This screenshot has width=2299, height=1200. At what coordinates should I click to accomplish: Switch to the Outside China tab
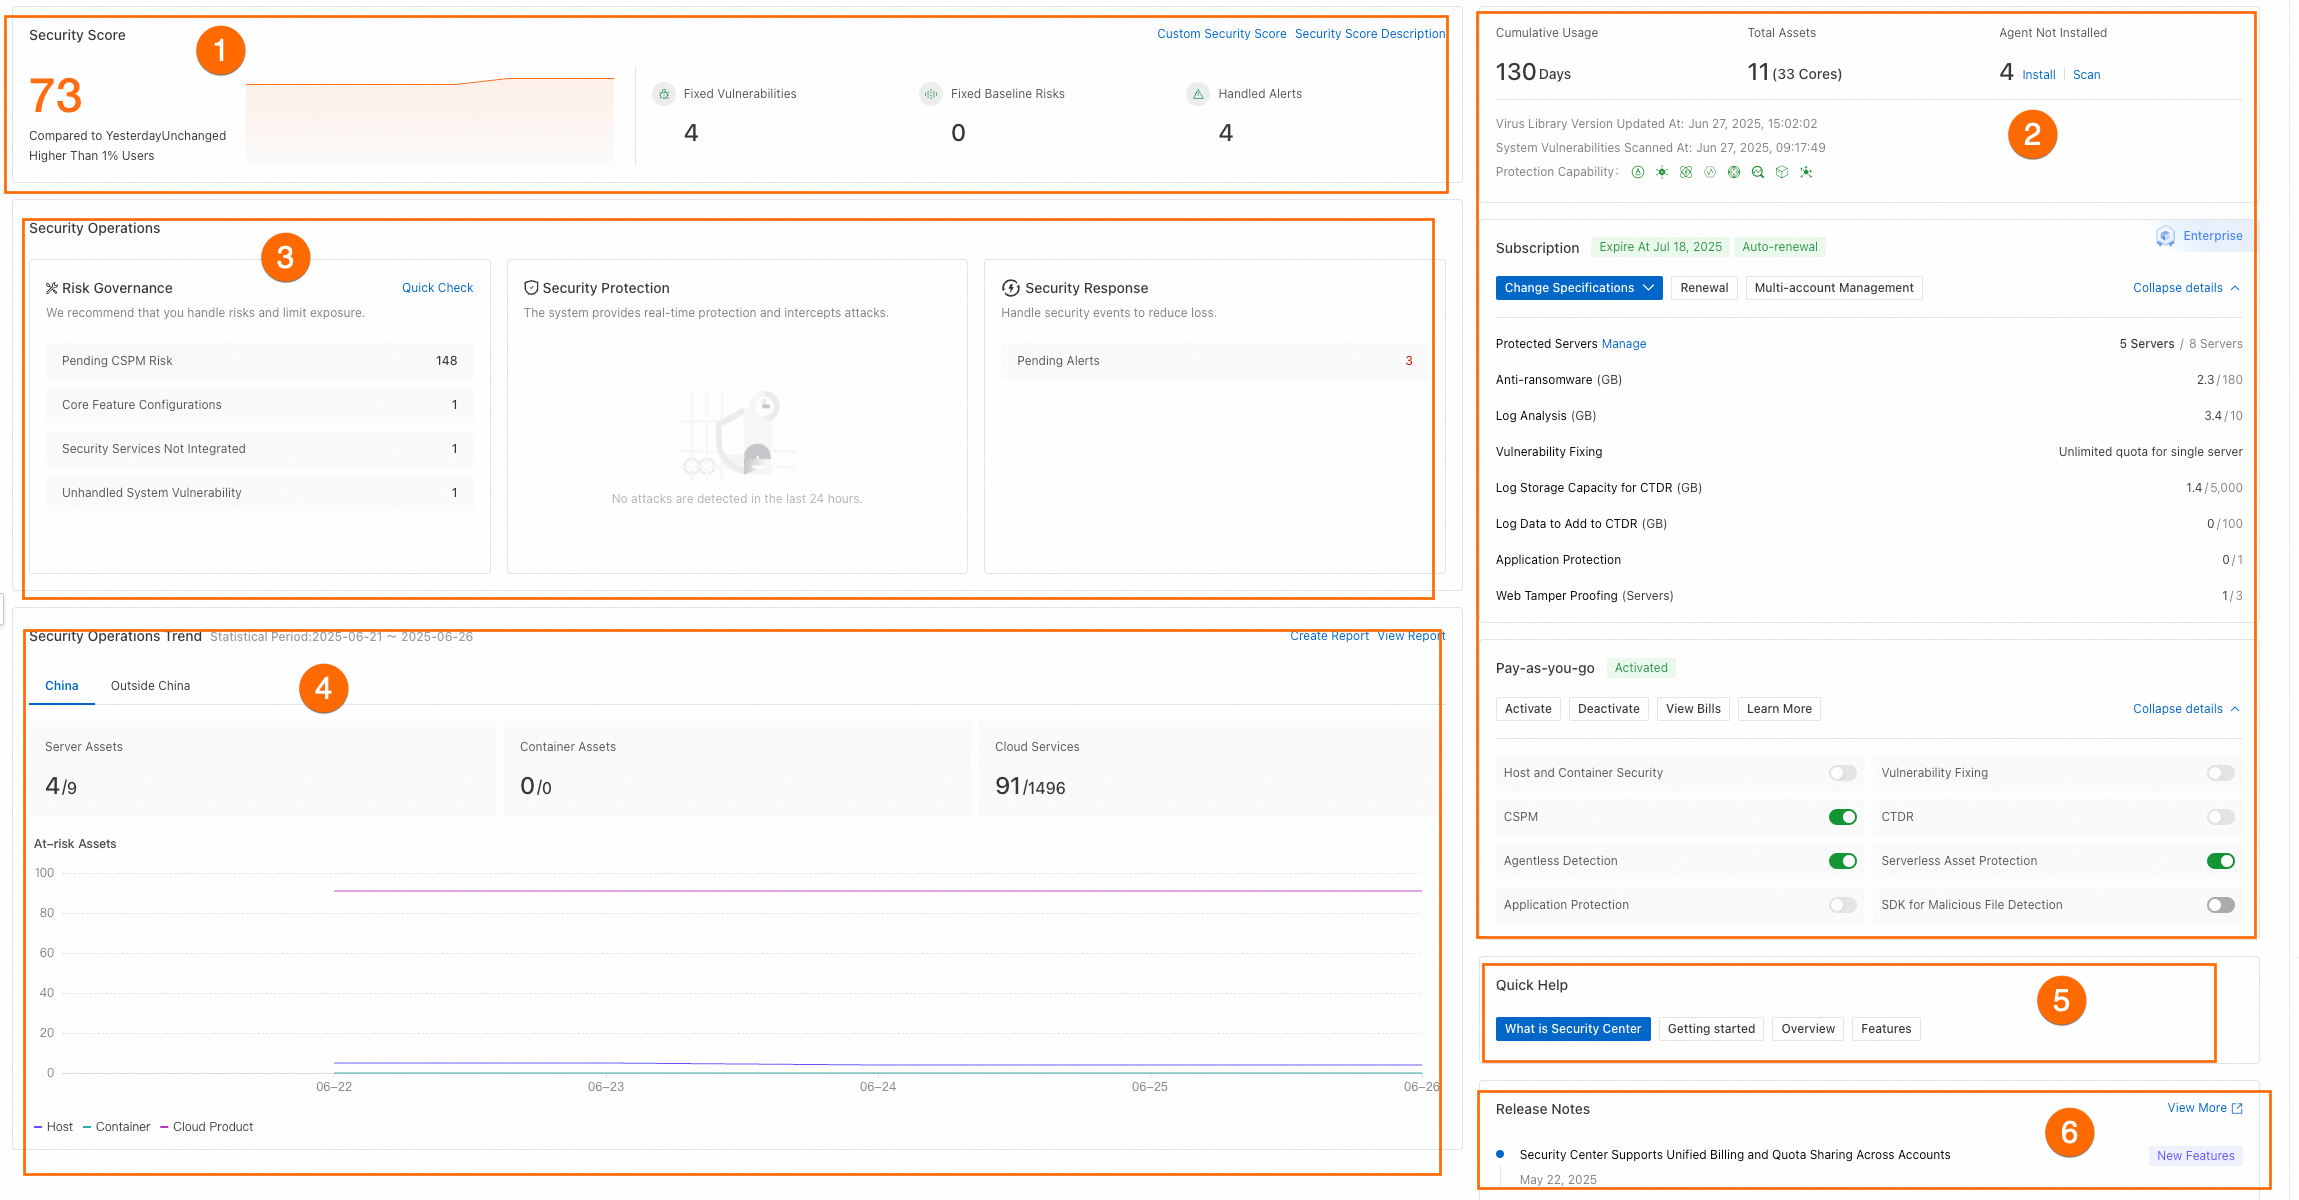coord(150,686)
